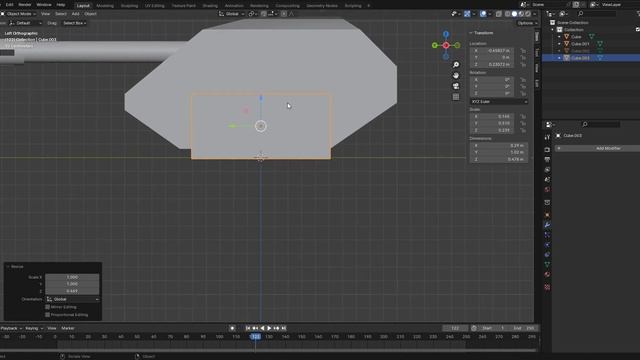Click the play animation button
Viewport: 640px width, 360px height.
[269, 328]
